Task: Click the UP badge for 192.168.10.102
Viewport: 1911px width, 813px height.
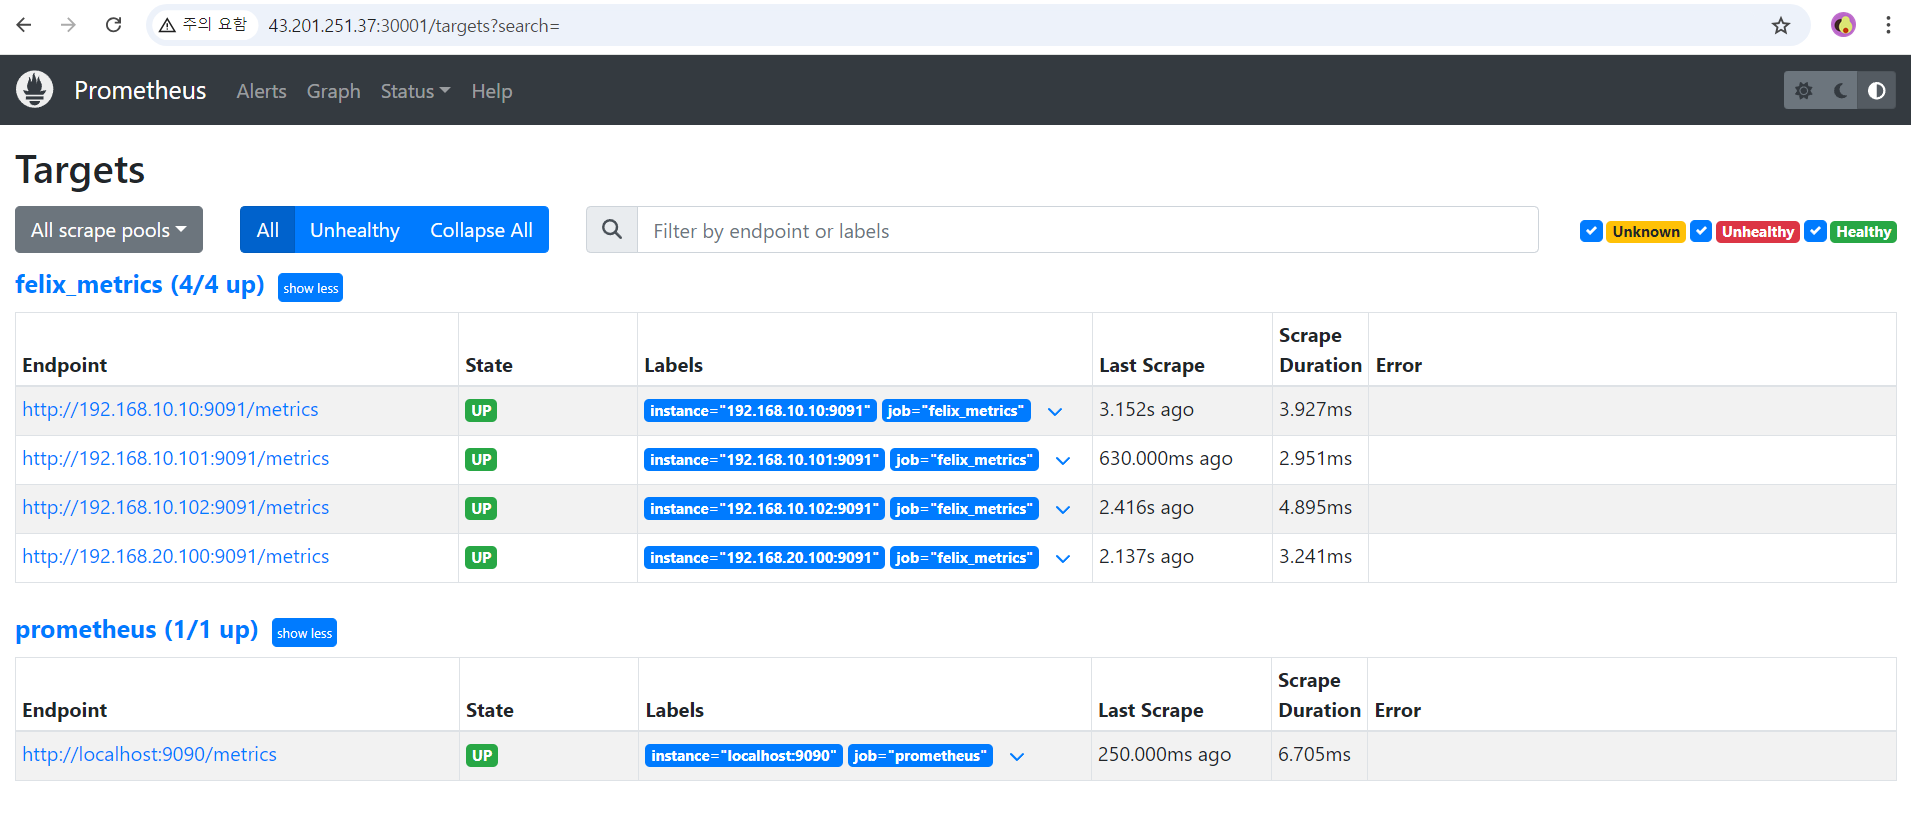Action: (x=481, y=509)
